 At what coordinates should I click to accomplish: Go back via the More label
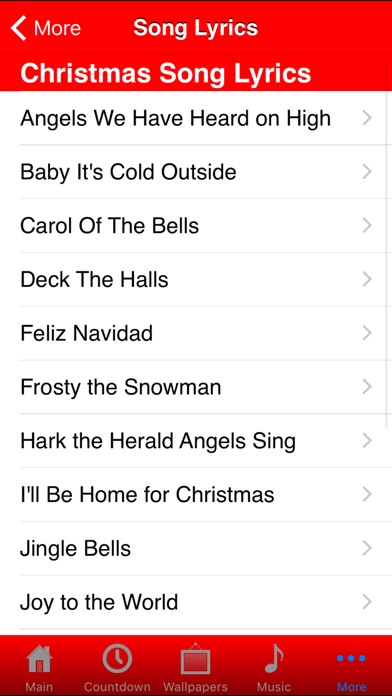pyautogui.click(x=57, y=28)
